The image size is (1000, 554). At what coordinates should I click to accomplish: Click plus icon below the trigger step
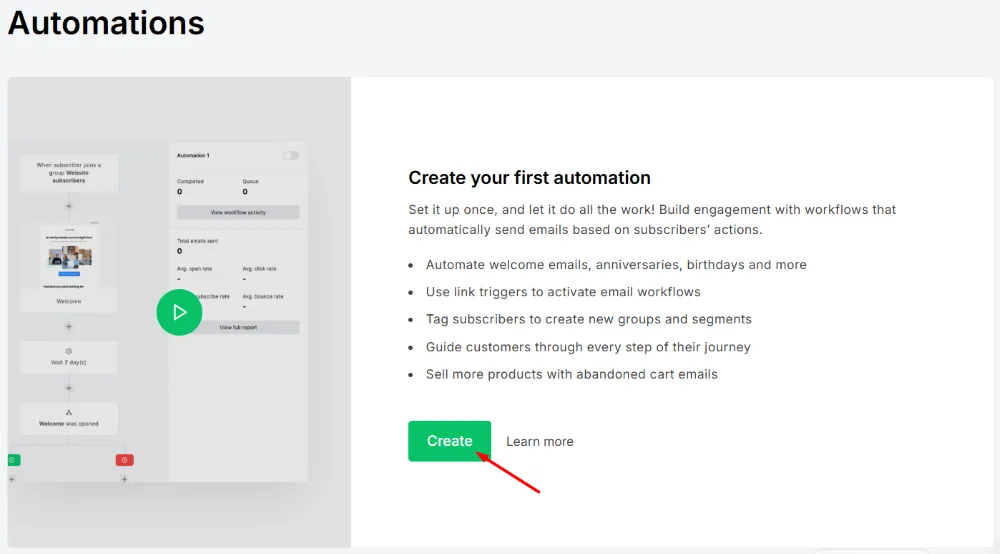(69, 206)
